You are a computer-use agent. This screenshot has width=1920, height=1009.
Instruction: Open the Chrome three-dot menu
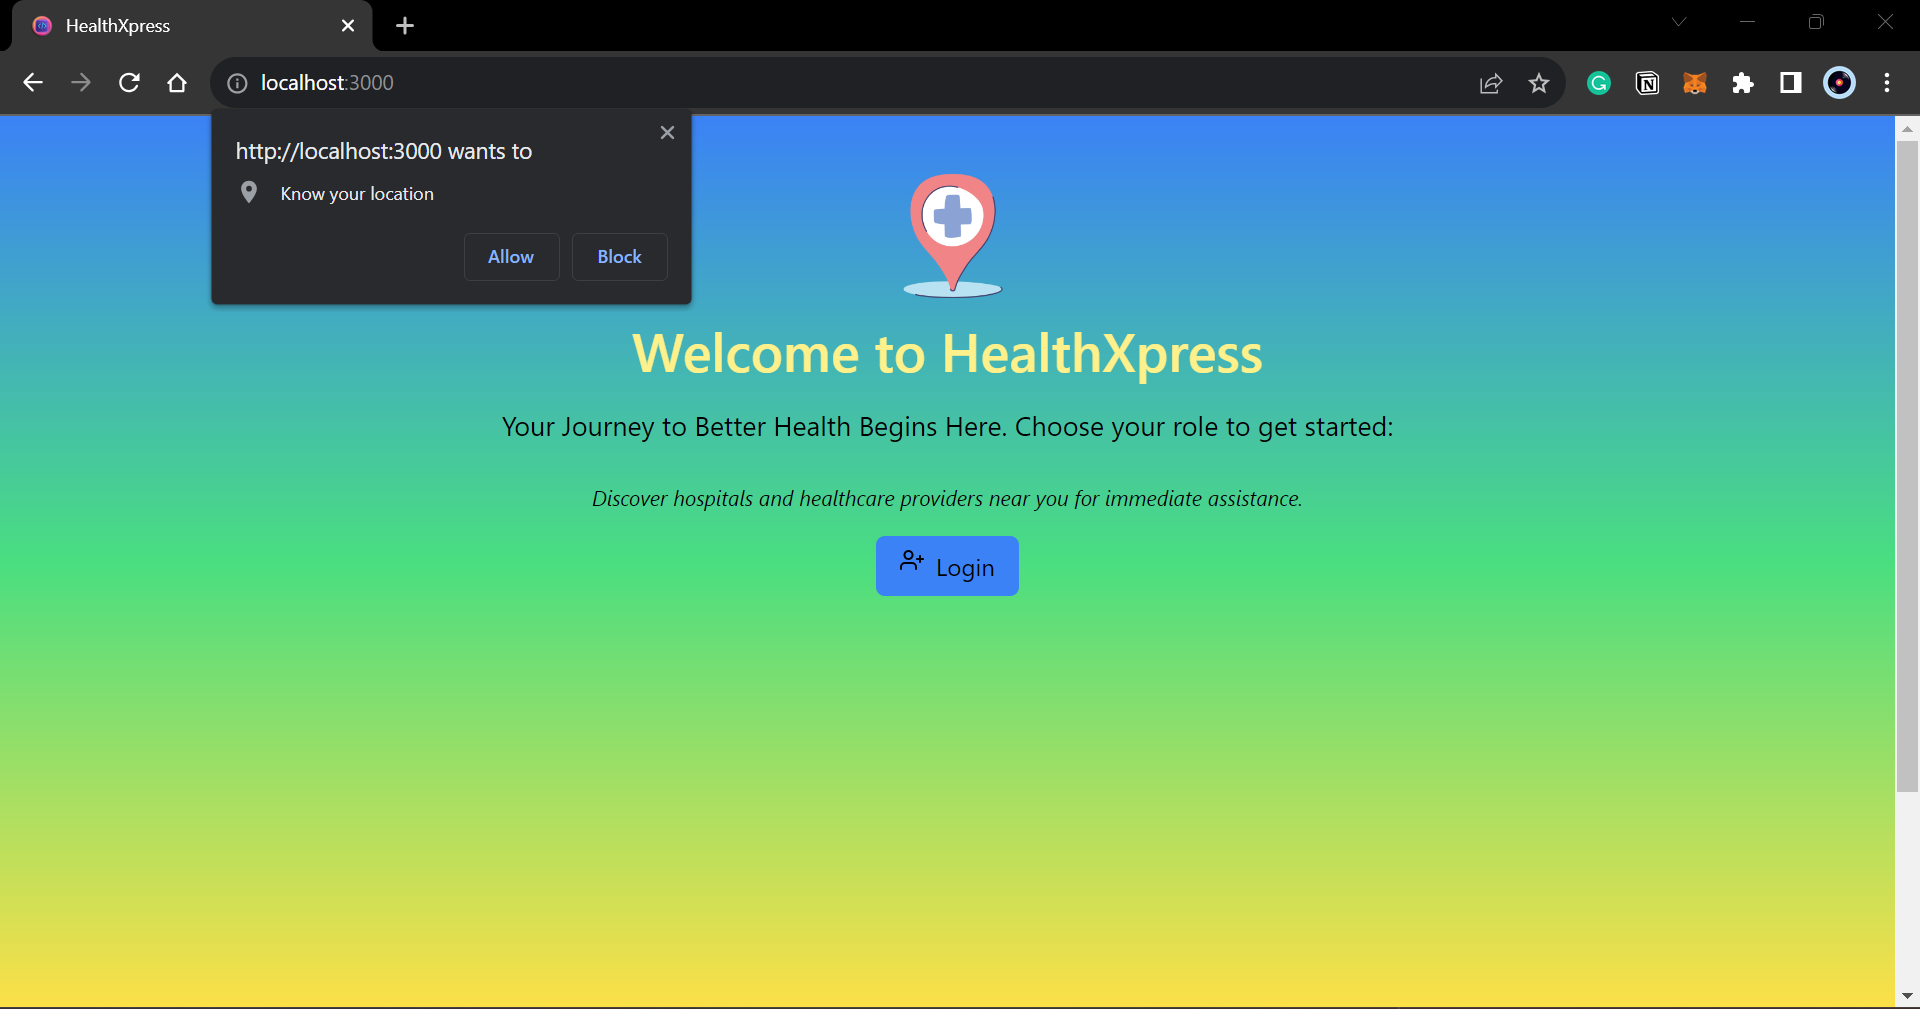pos(1887,83)
